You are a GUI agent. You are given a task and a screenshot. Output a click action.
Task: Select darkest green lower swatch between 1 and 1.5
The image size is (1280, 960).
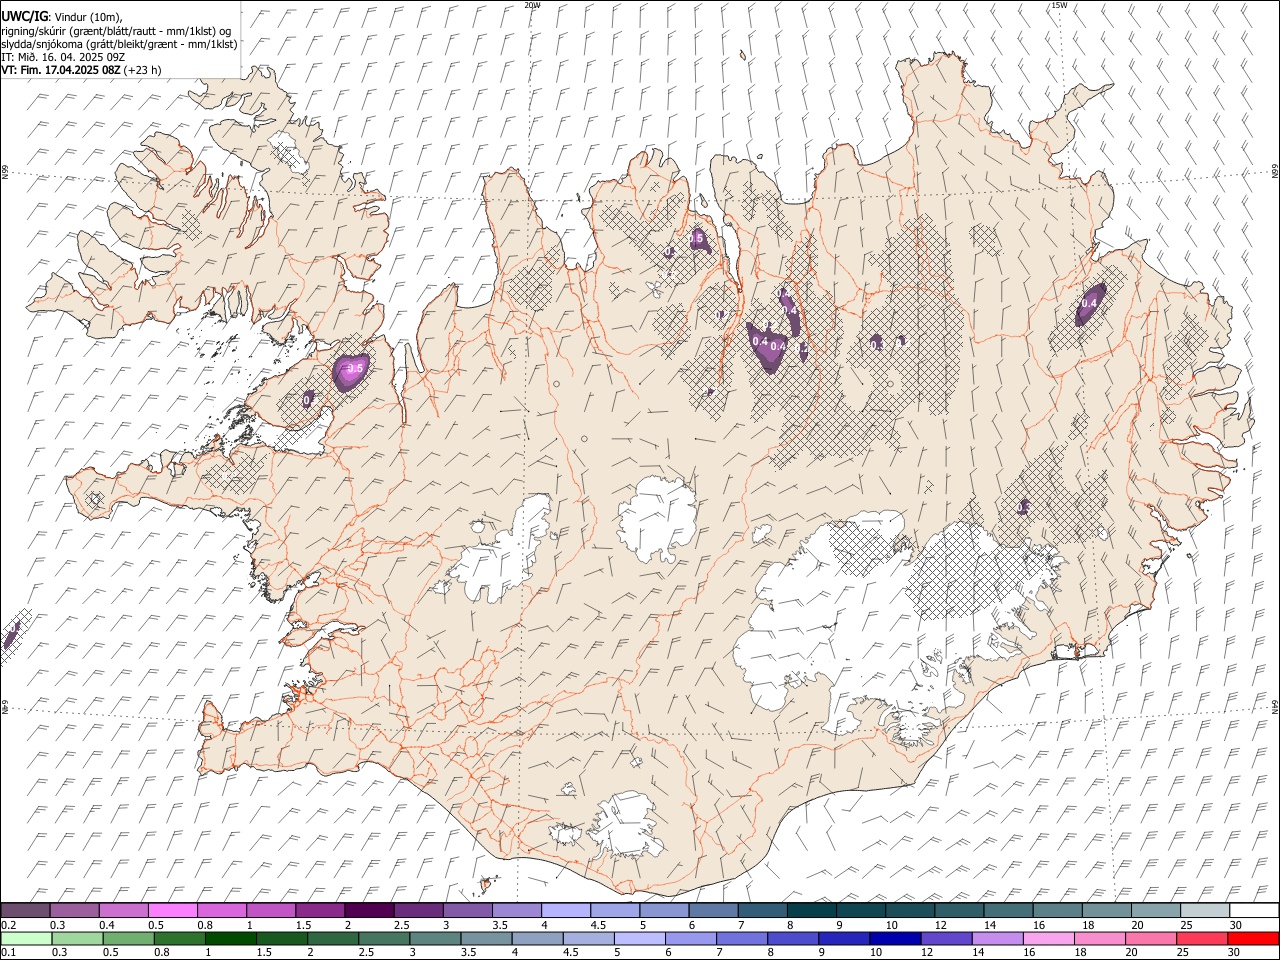[230, 938]
